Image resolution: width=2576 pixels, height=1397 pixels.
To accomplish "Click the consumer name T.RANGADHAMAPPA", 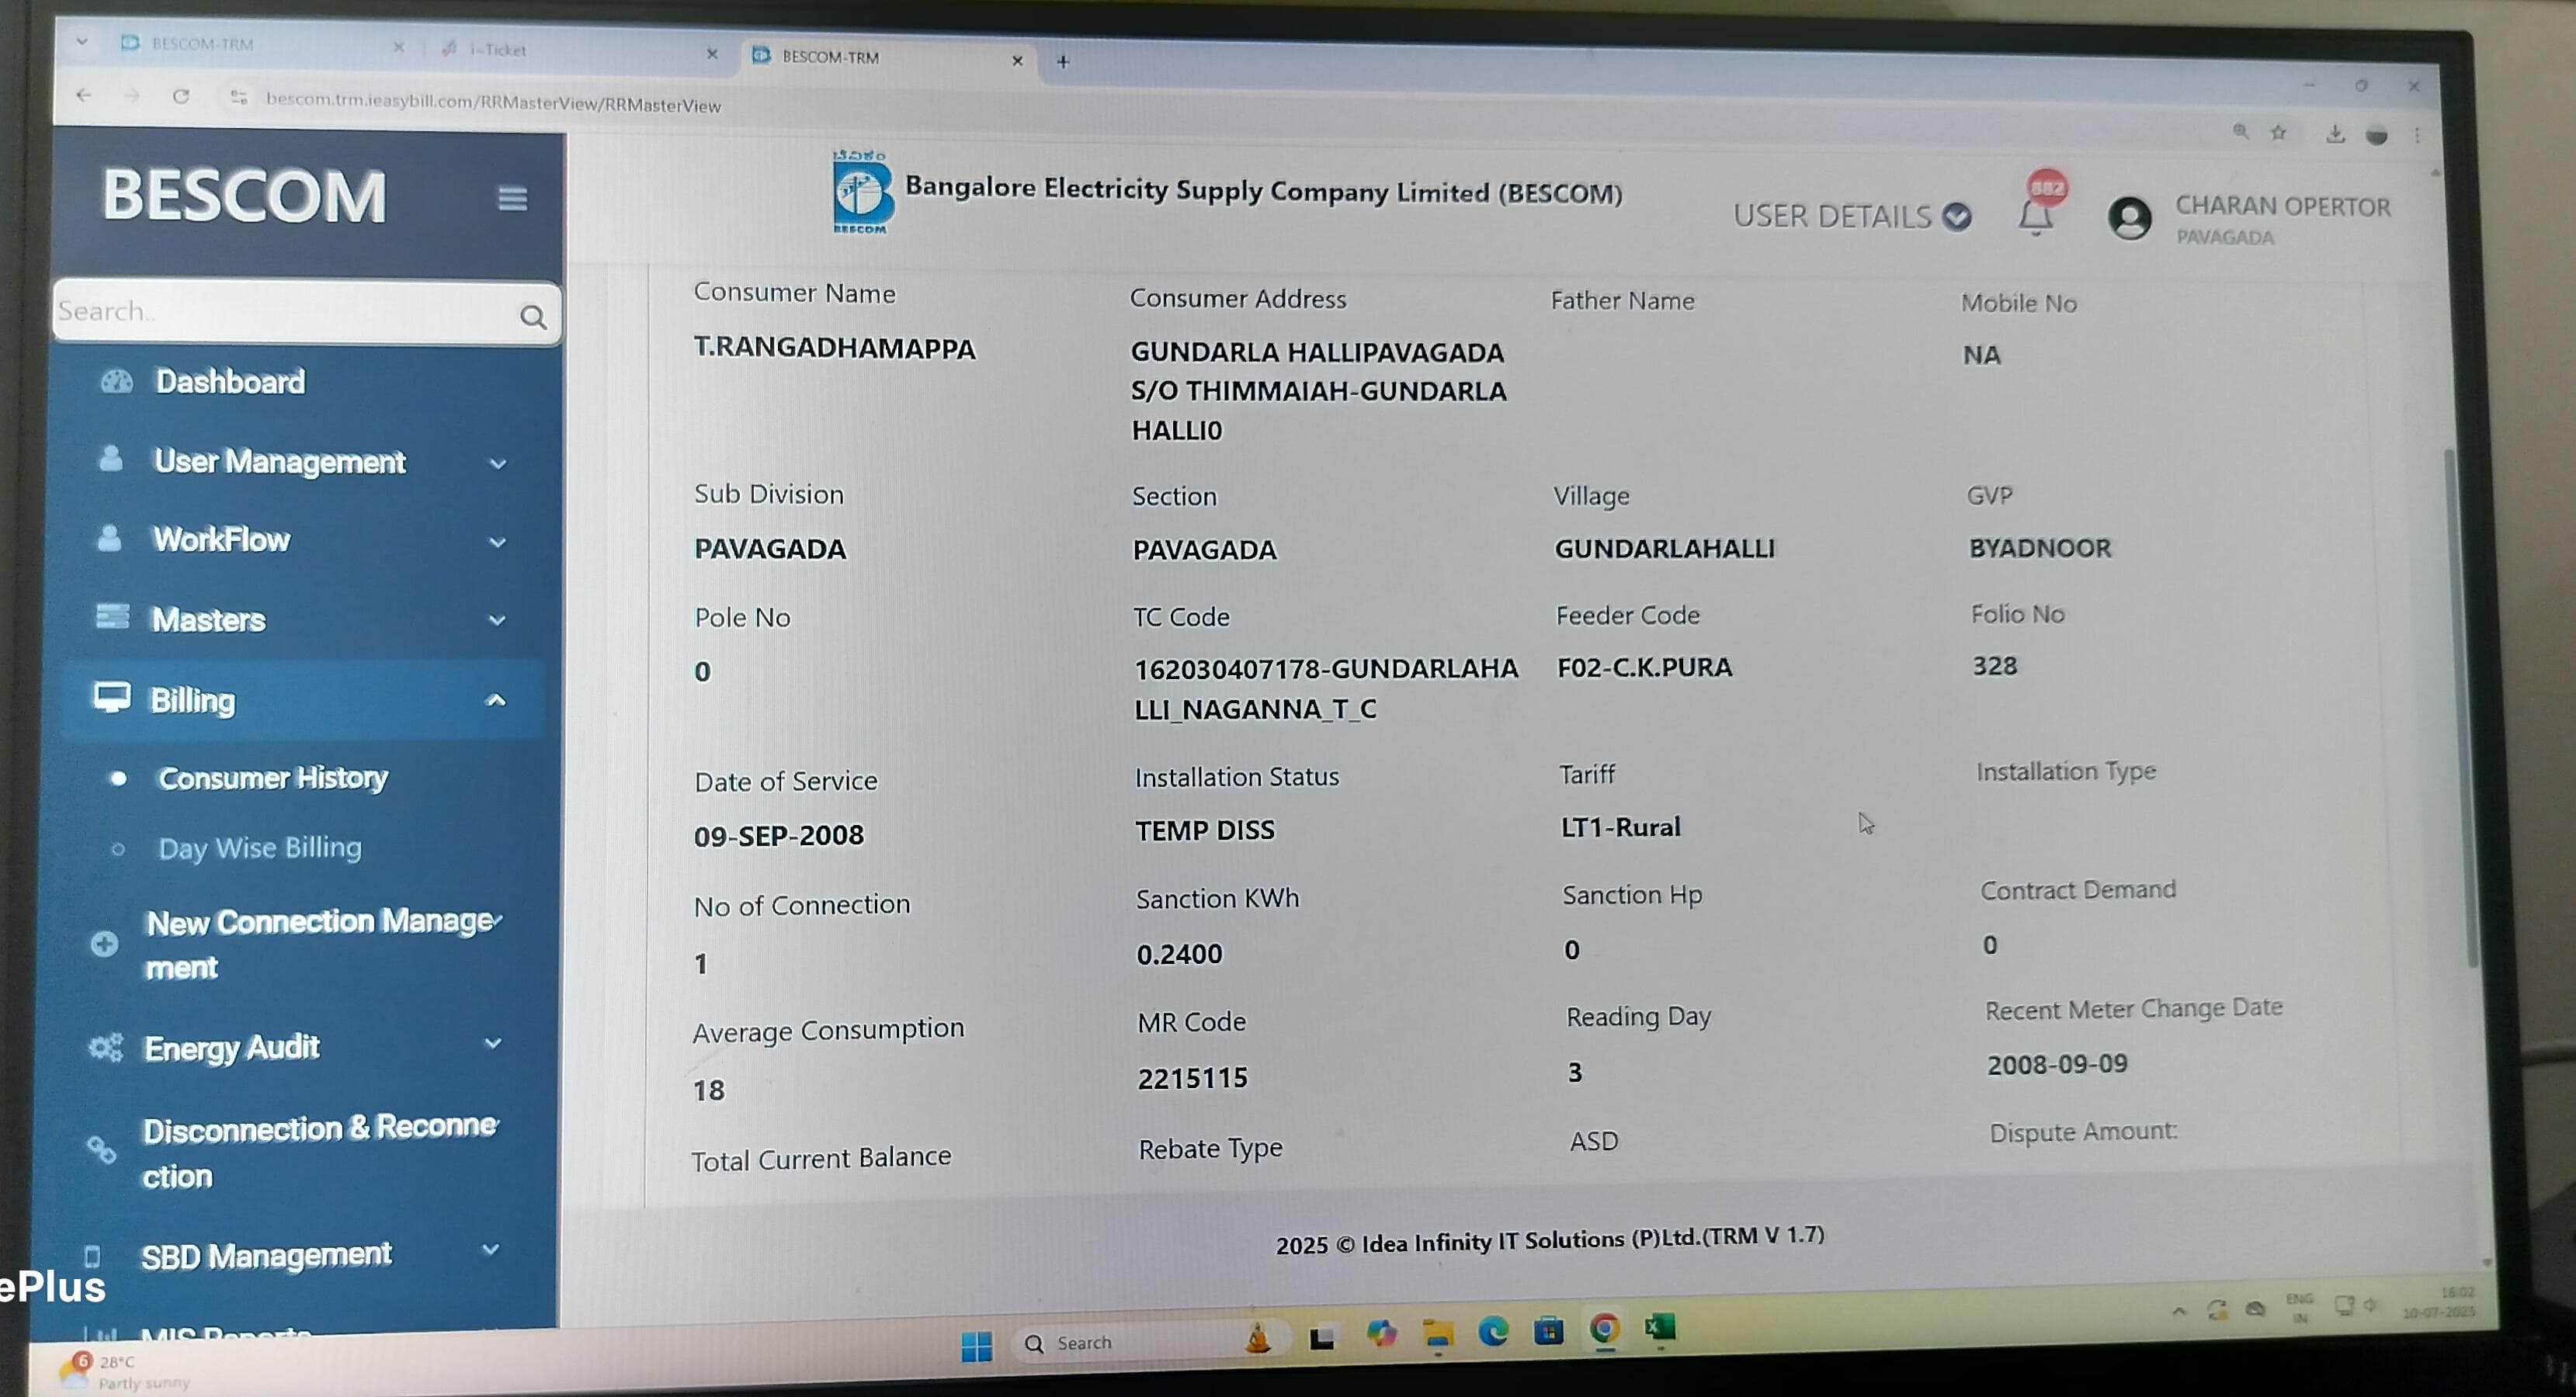I will coord(834,348).
